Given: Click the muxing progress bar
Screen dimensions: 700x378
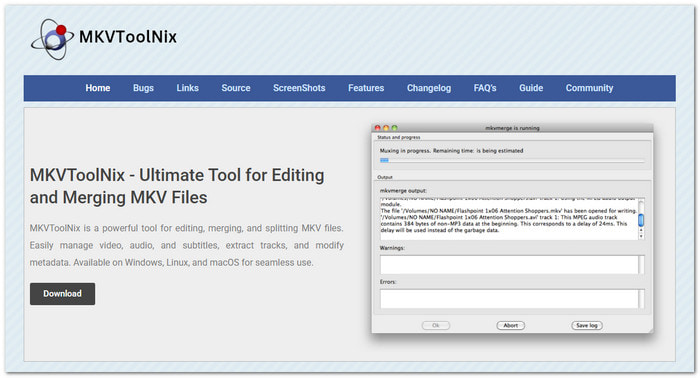Looking at the screenshot, I should pos(512,160).
